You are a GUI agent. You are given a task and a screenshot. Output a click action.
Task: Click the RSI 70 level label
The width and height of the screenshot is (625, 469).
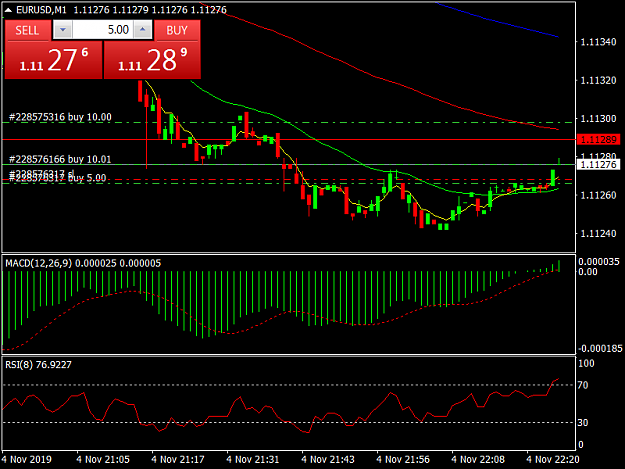point(583,385)
